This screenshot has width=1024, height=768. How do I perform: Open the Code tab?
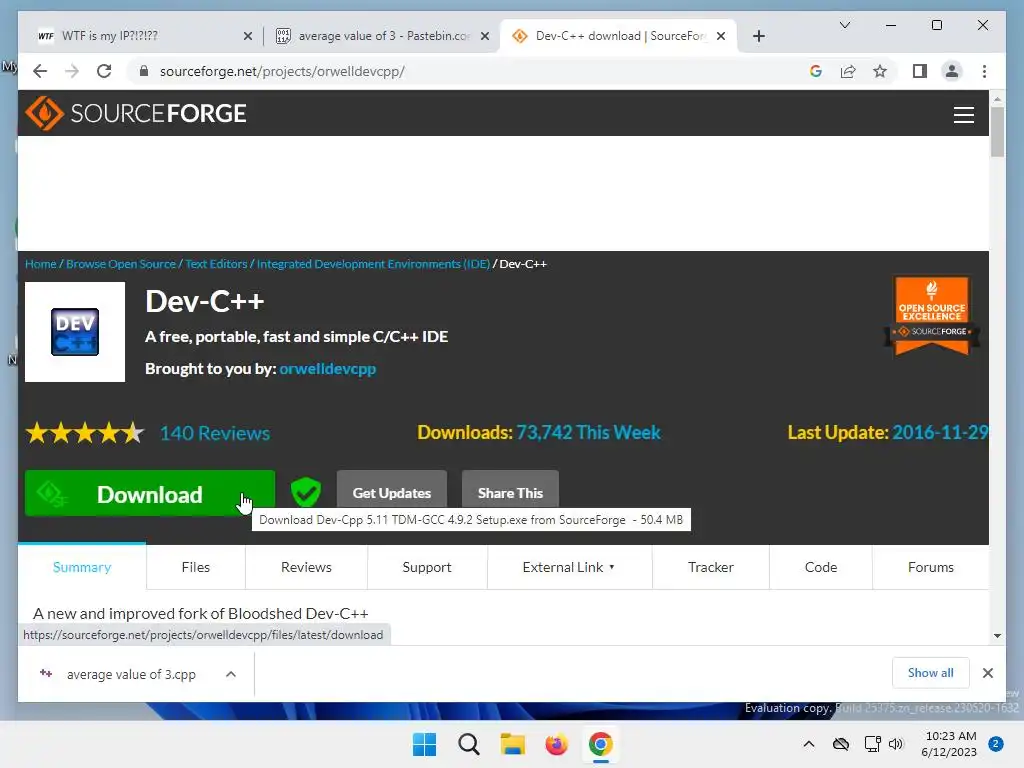821,567
